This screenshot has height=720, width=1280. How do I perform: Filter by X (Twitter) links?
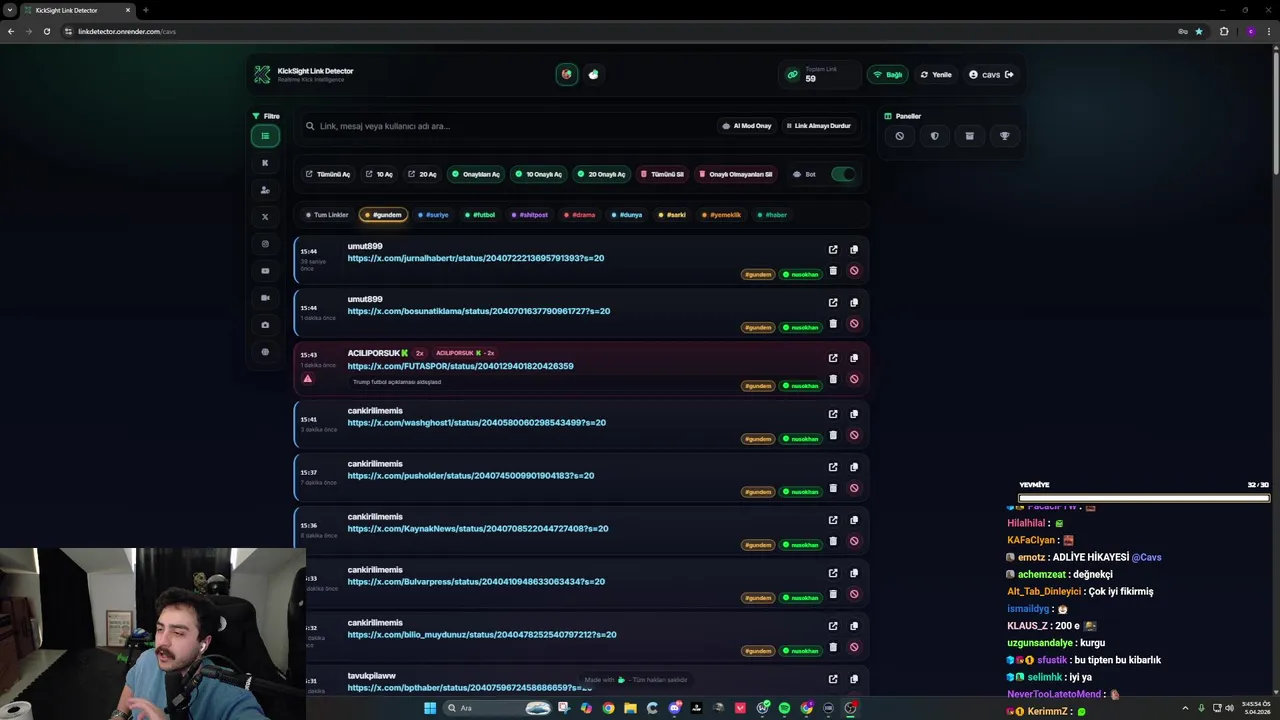(x=265, y=217)
